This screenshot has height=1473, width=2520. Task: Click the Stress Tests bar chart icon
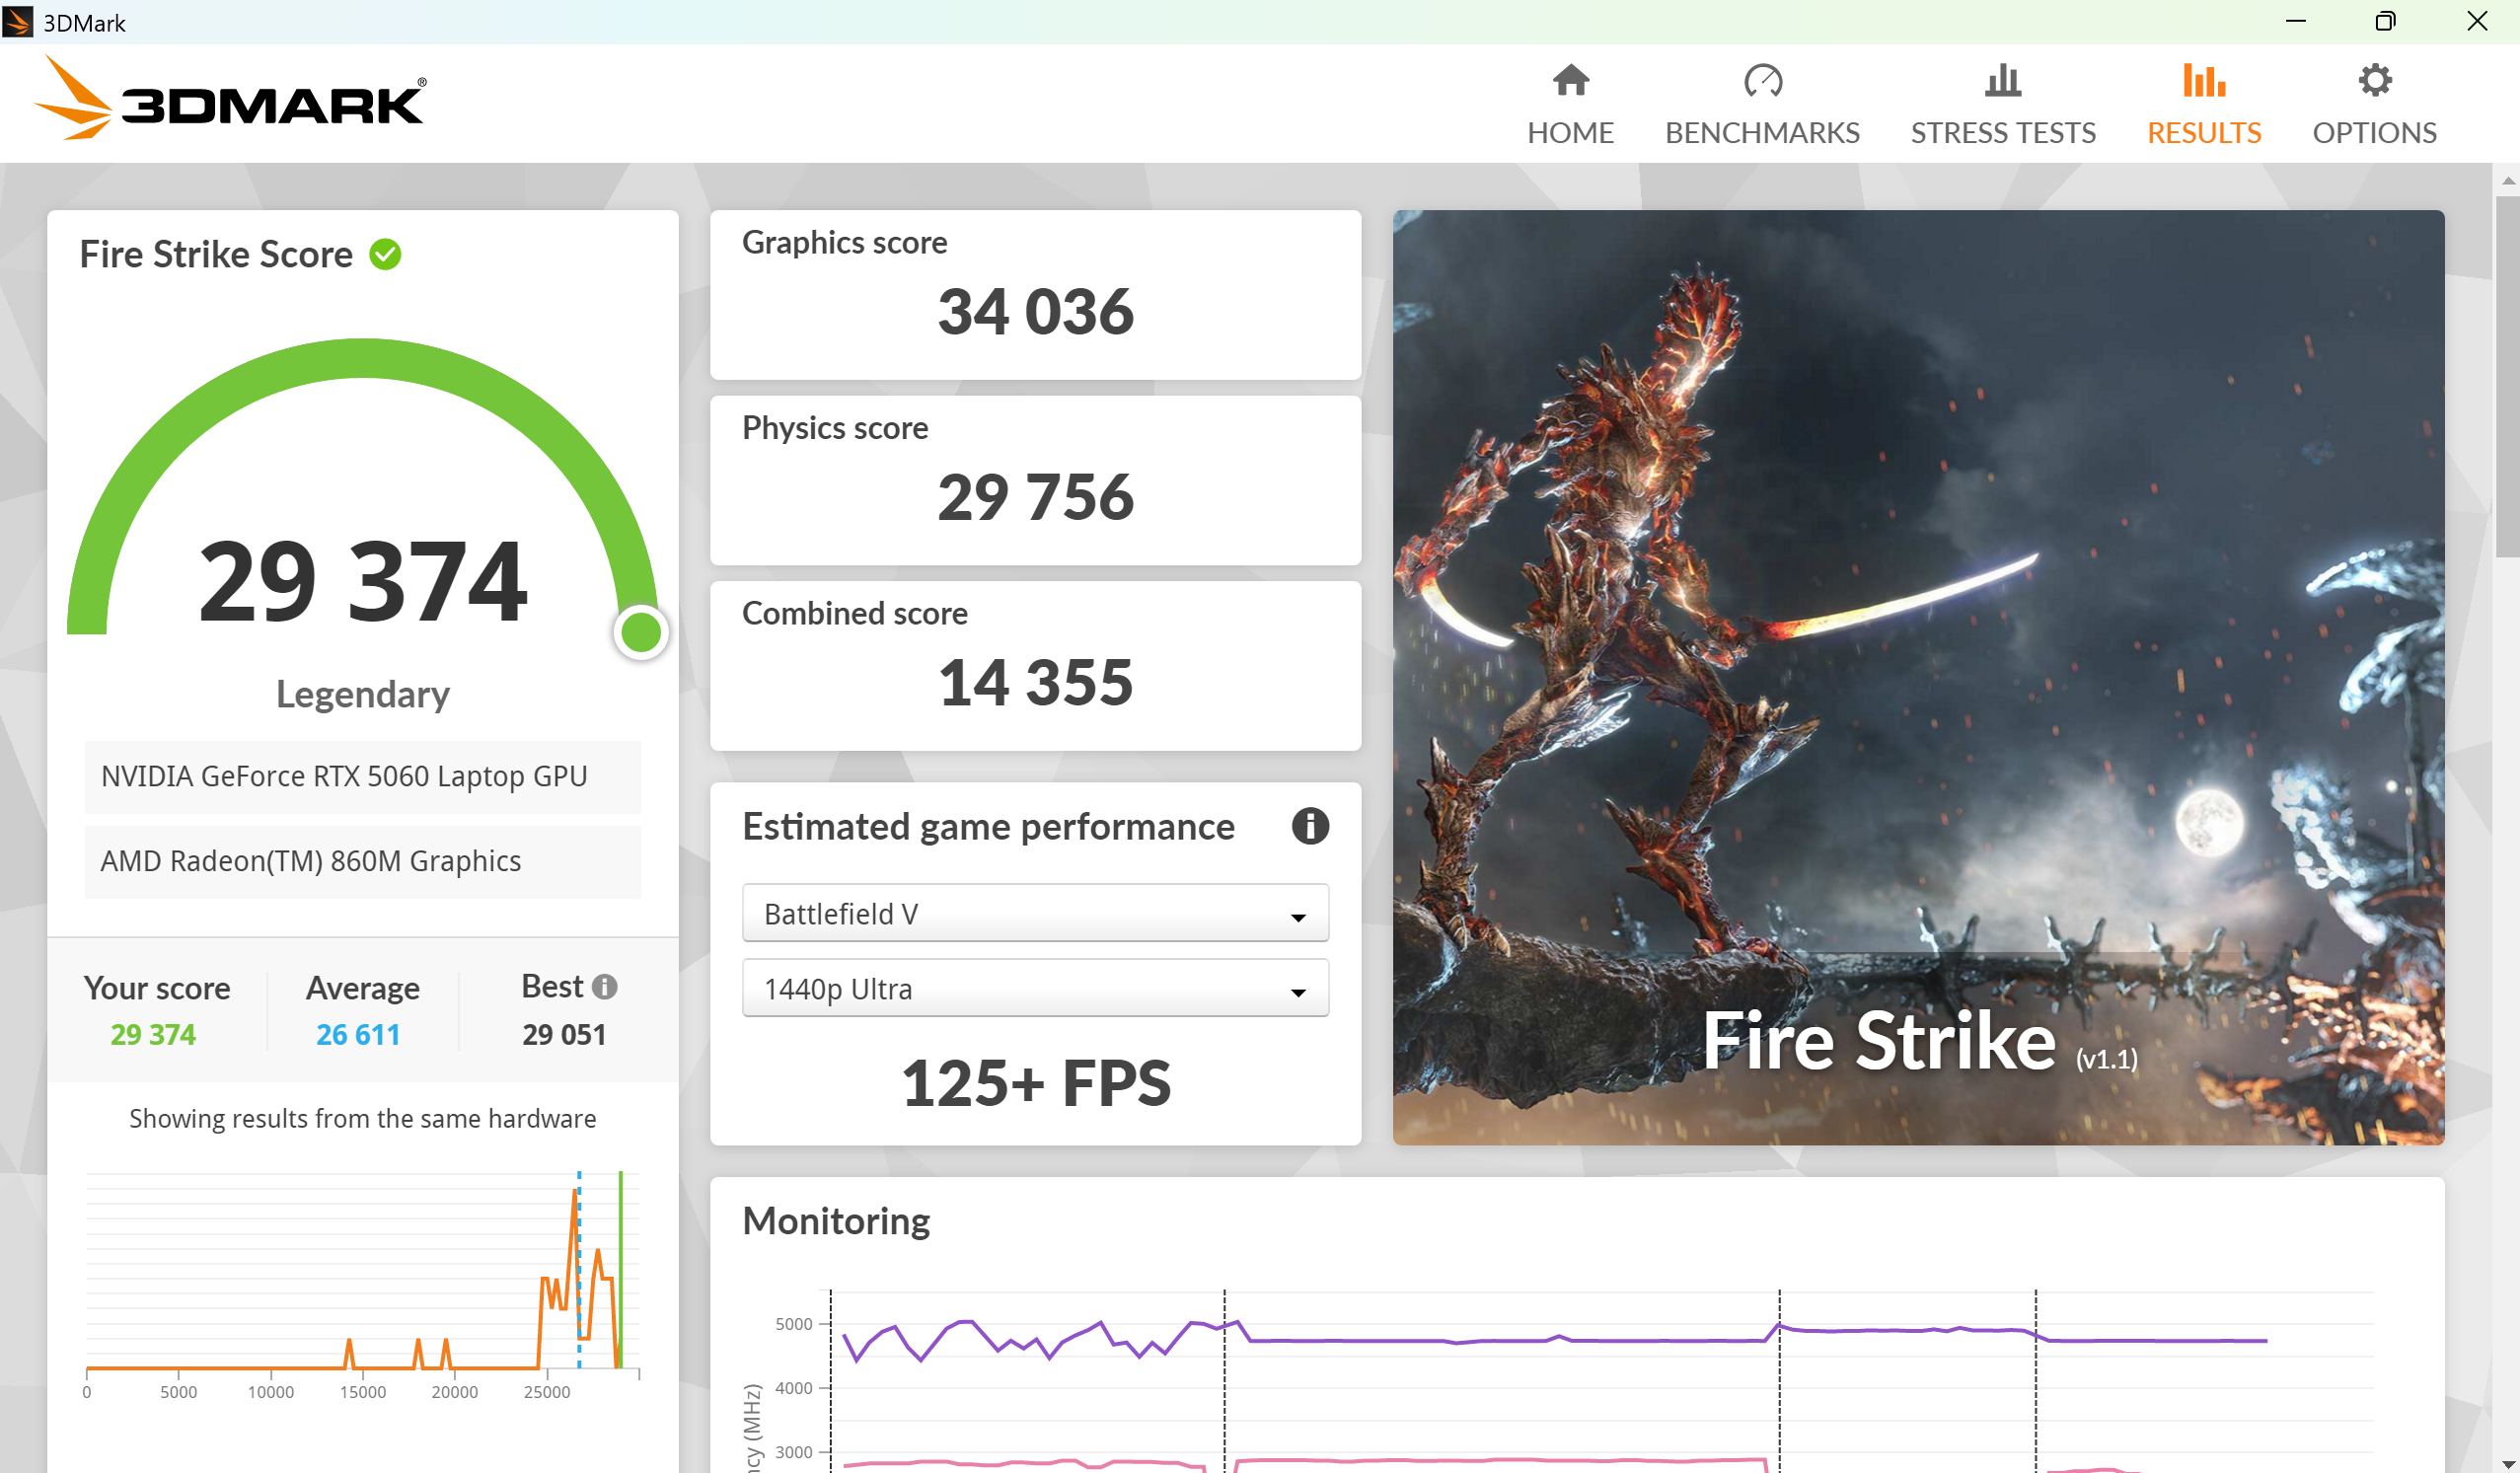[x=2002, y=80]
